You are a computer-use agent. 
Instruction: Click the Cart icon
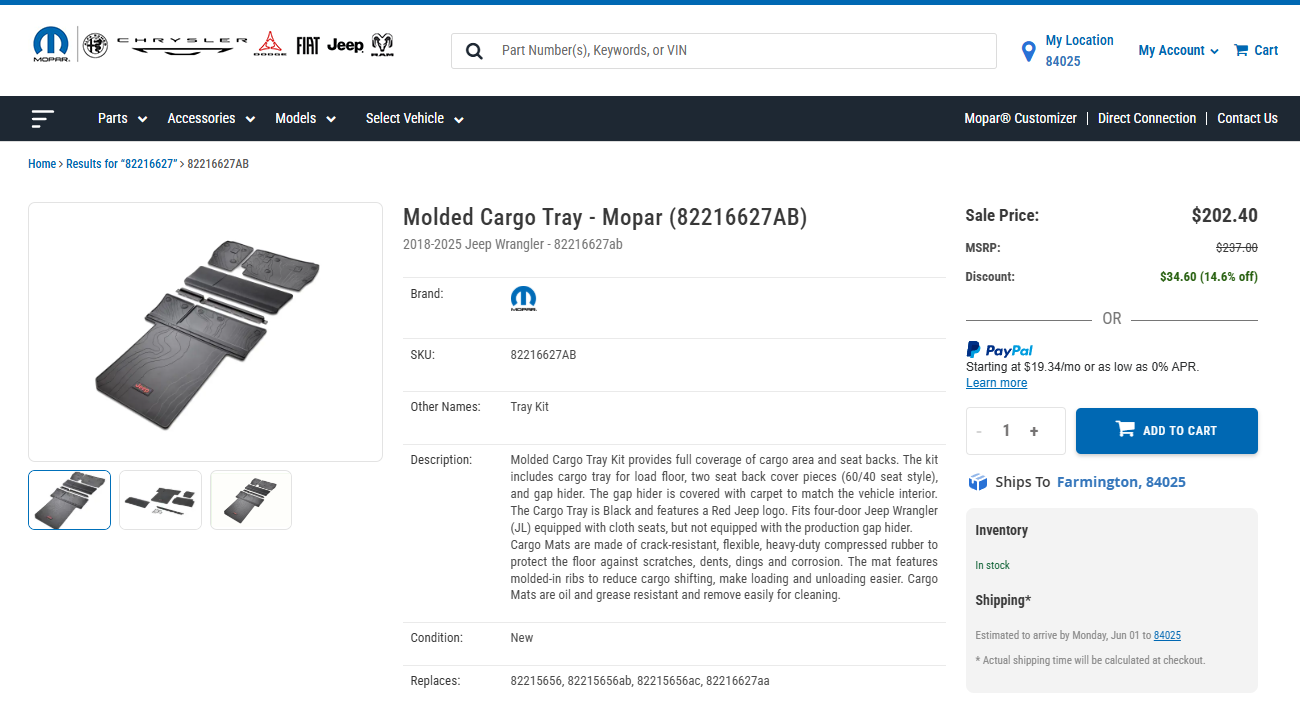click(x=1241, y=50)
